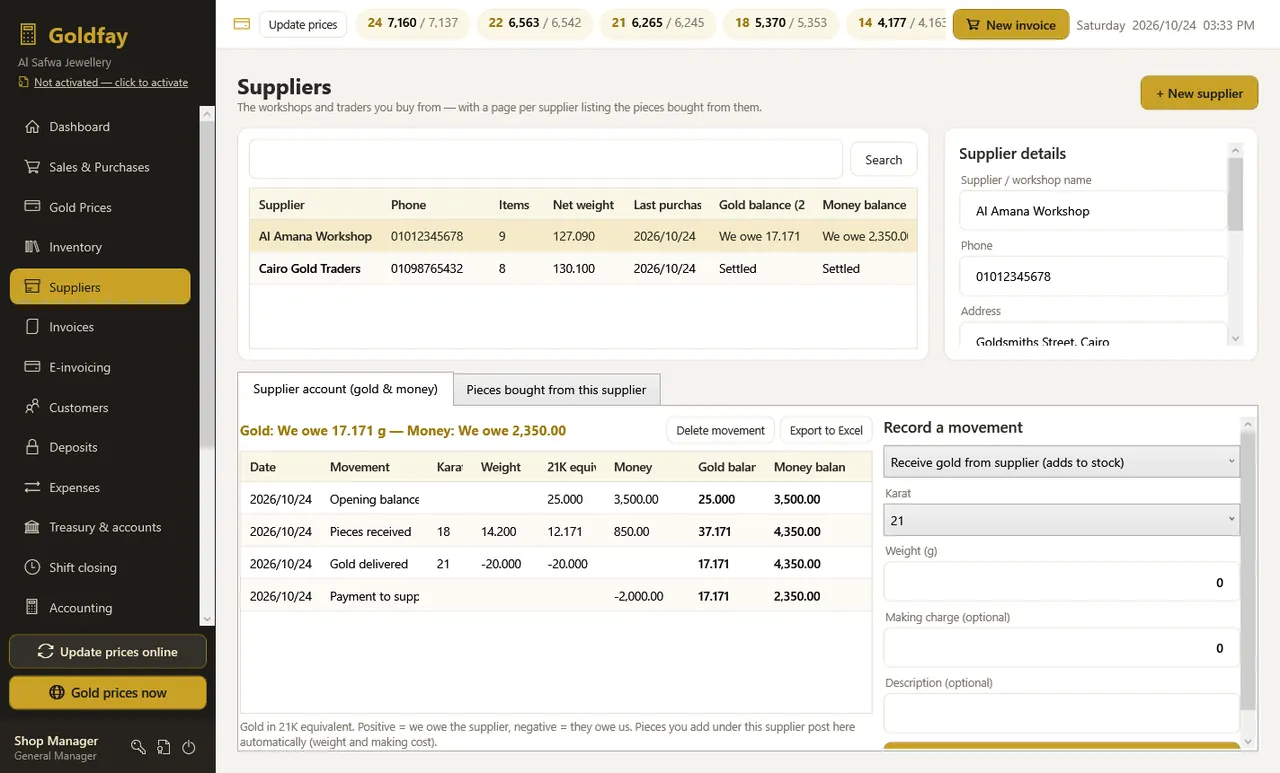The image size is (1280, 773).
Task: Expand the Karat dropdown showing 21
Action: point(1062,520)
